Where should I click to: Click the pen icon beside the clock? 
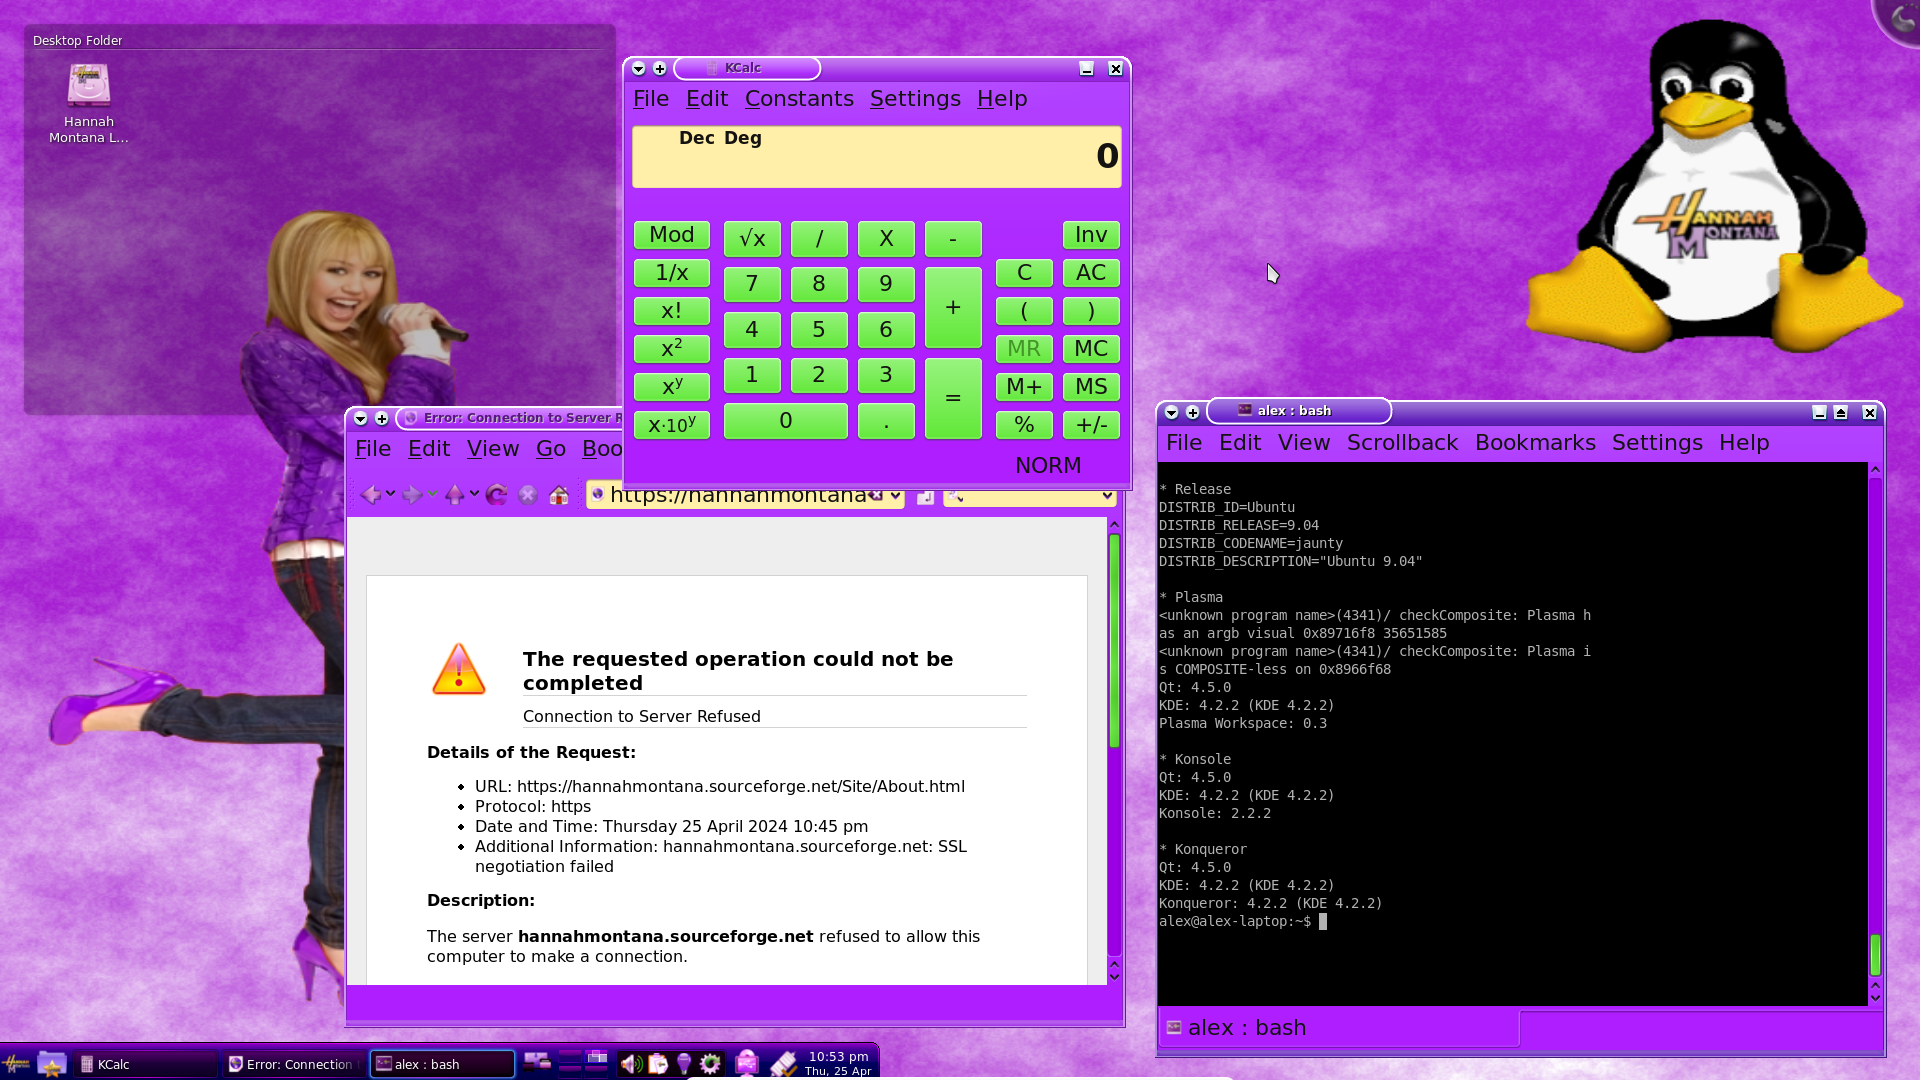783,1064
